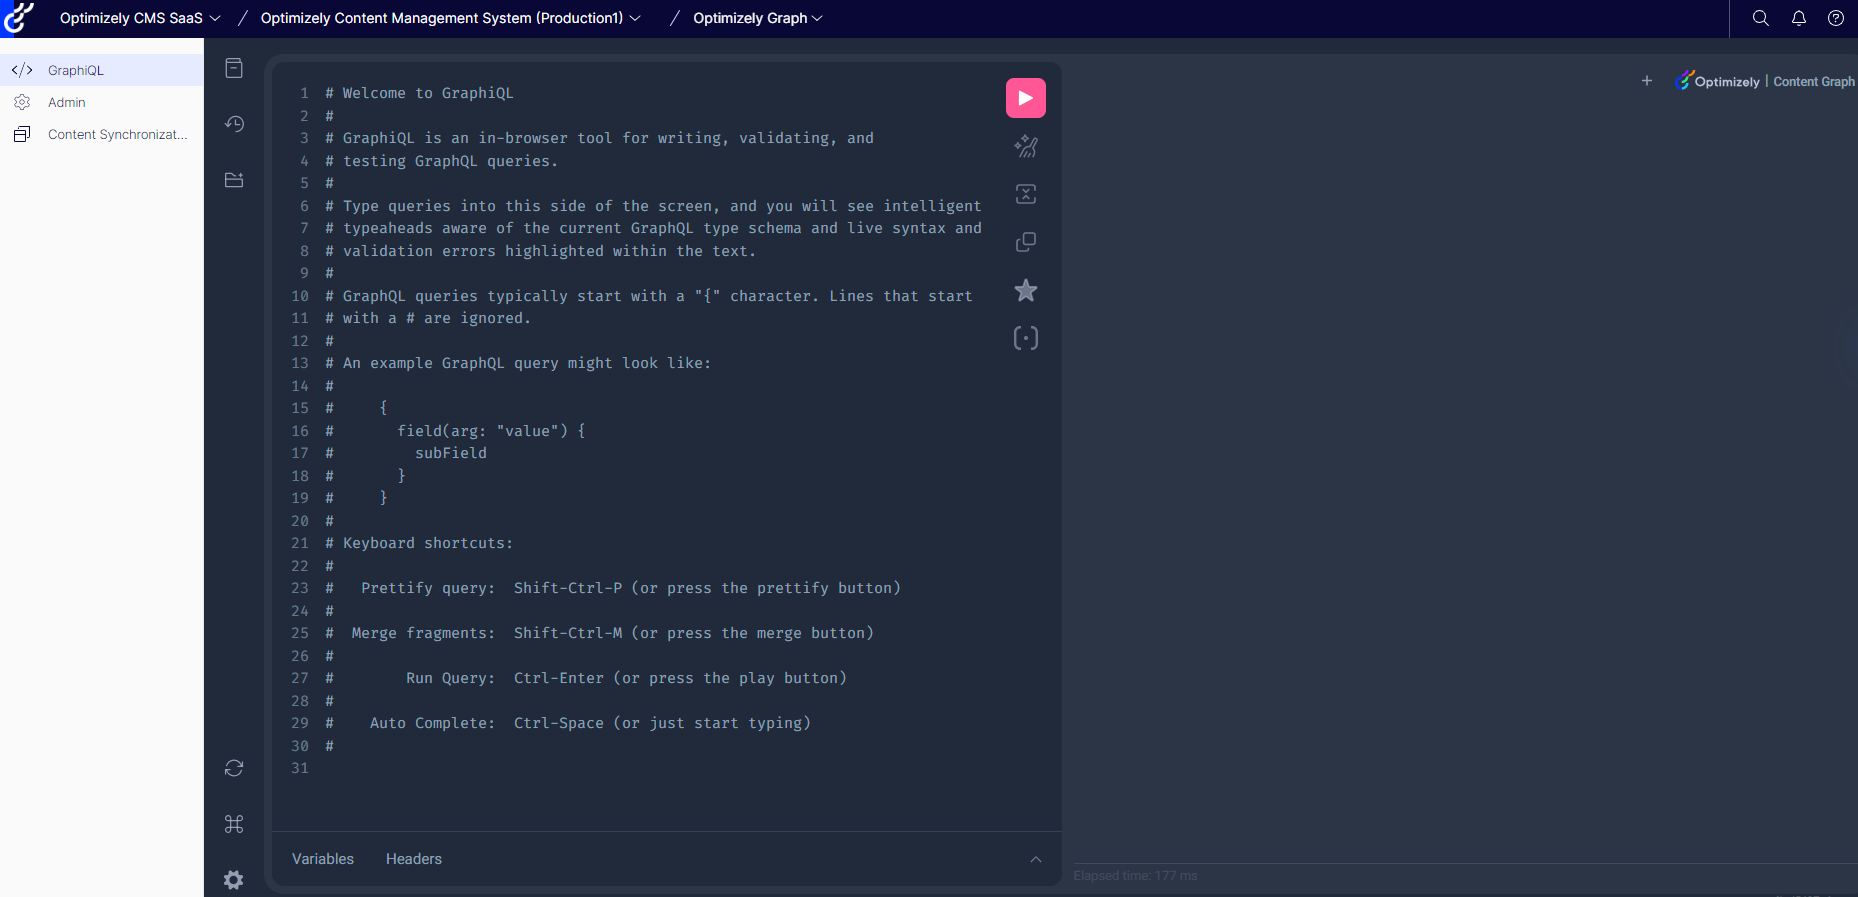Image resolution: width=1858 pixels, height=897 pixels.
Task: Click the star favorite icon
Action: (x=1025, y=291)
